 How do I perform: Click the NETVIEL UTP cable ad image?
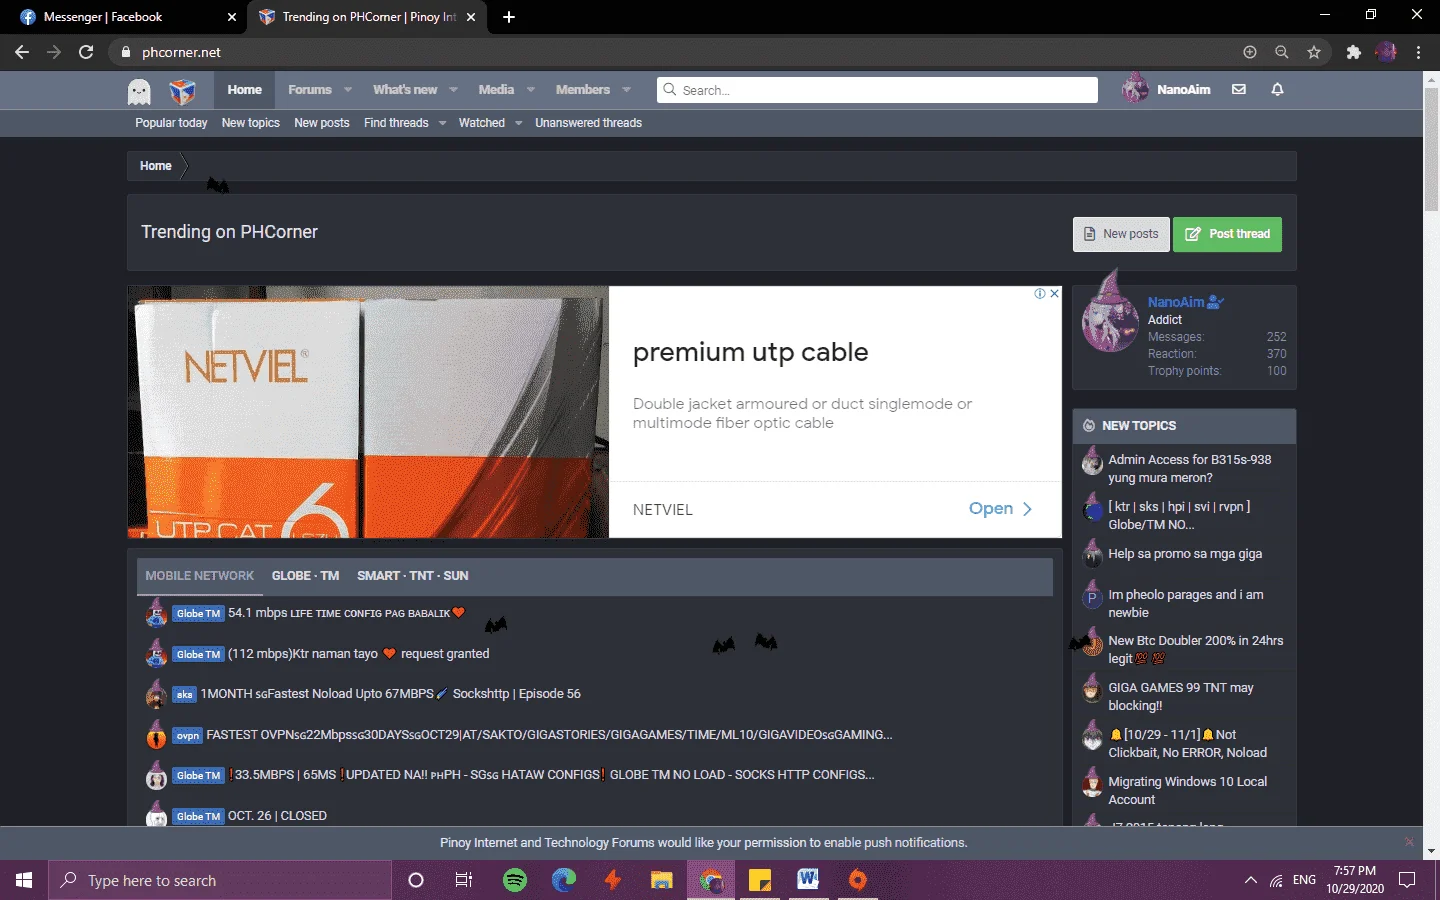[368, 412]
